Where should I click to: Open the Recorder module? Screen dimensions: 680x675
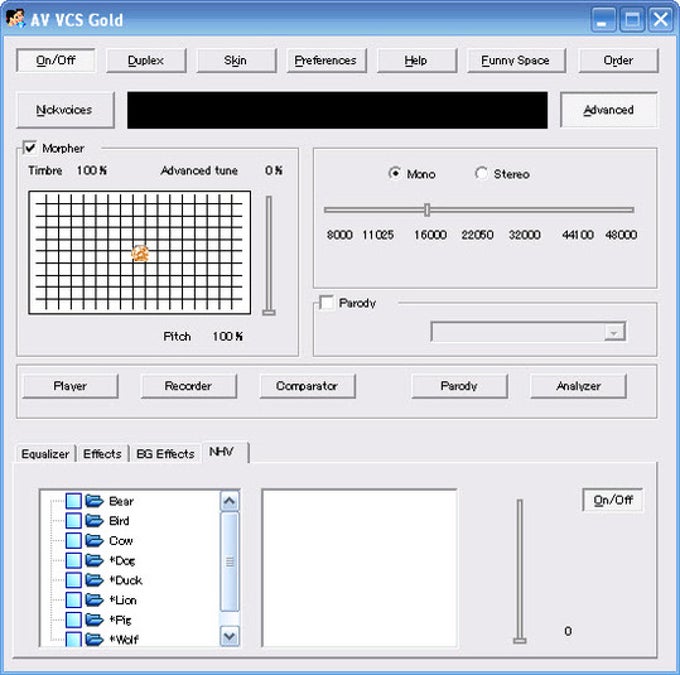tap(189, 386)
